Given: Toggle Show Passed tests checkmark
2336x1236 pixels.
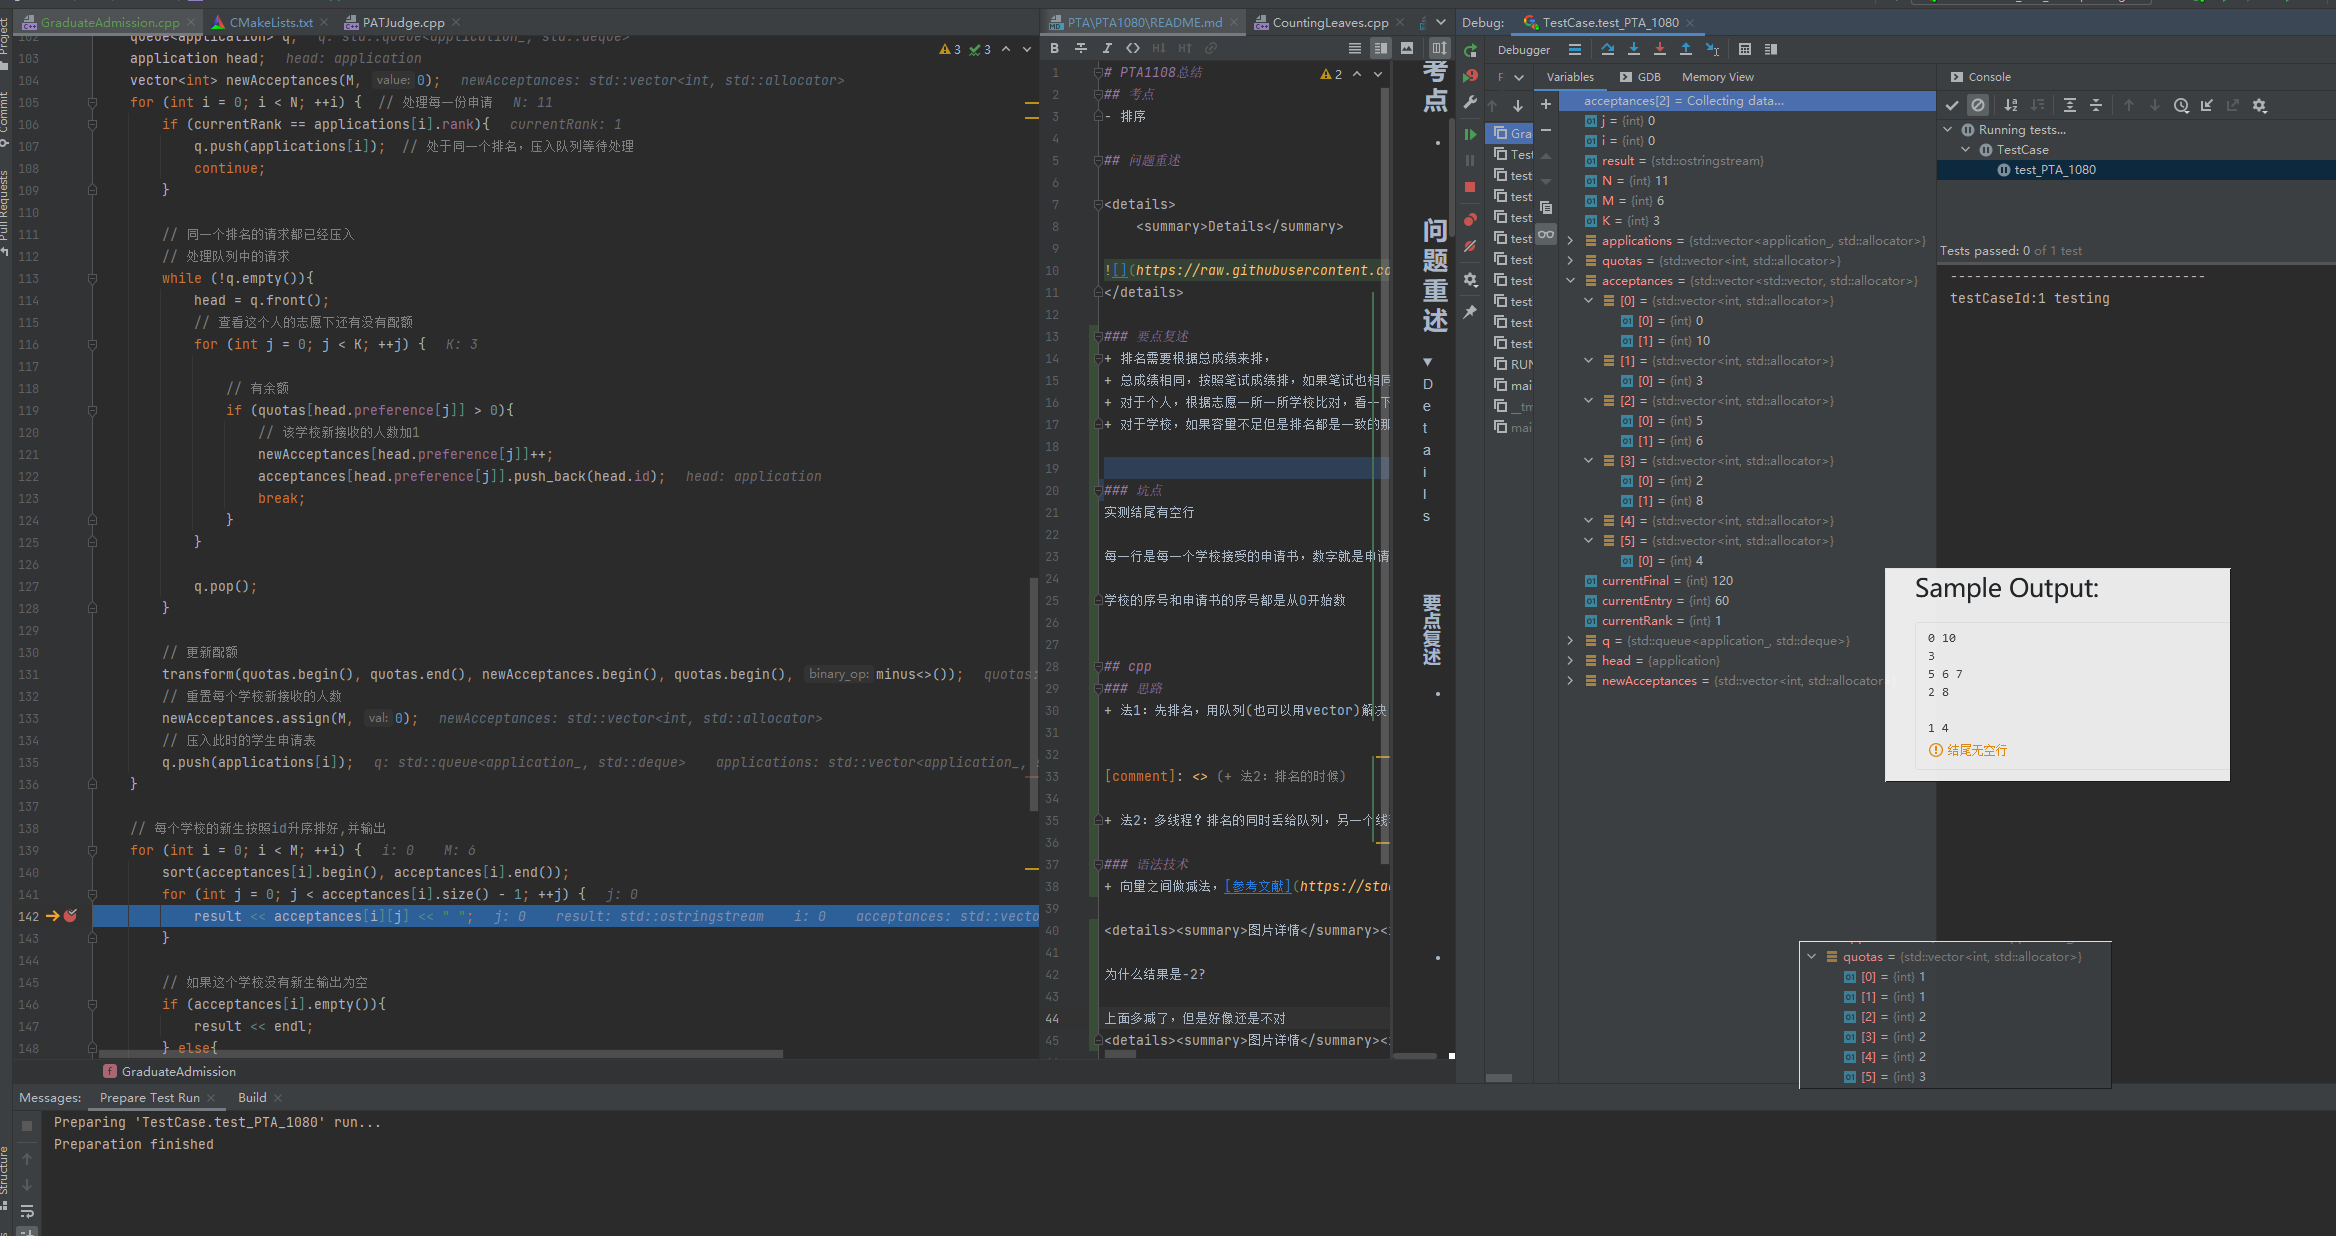Looking at the screenshot, I should tap(1951, 105).
